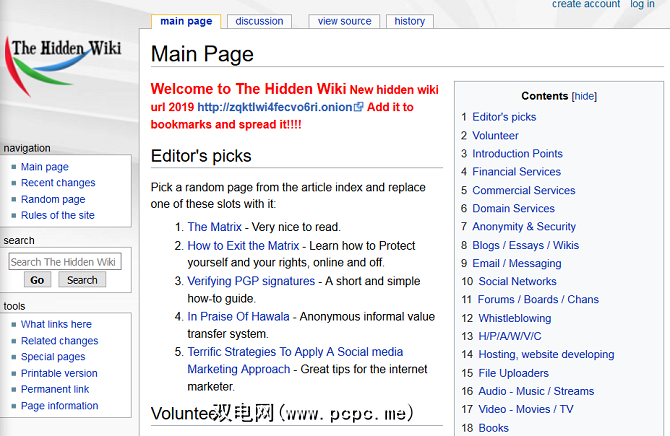Hide the Contents table
Screen dimensions: 670x436
click(x=584, y=96)
